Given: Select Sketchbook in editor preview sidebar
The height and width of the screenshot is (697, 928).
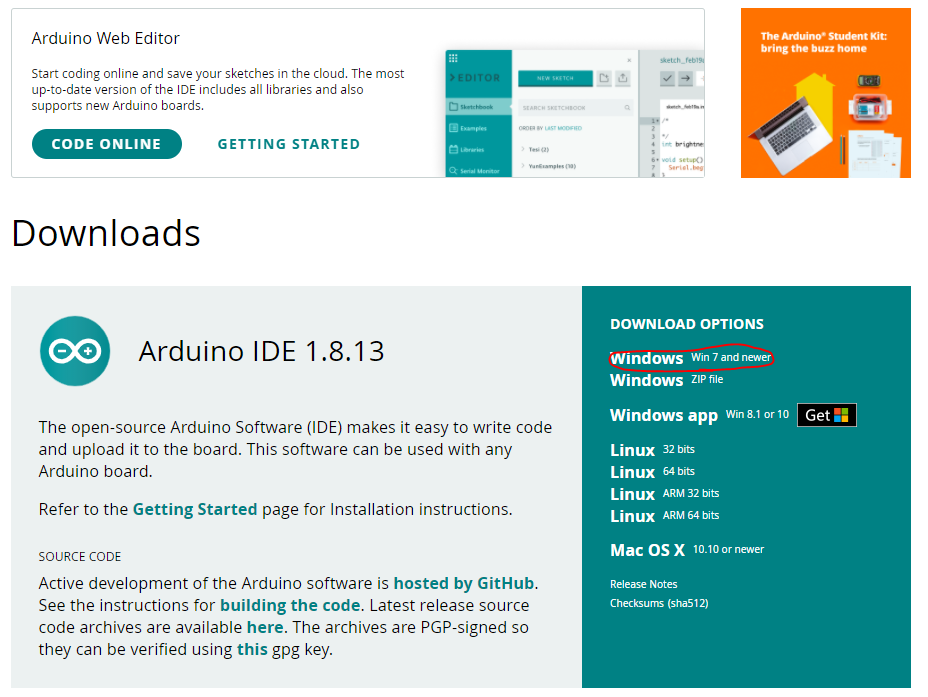Looking at the screenshot, I should (x=478, y=107).
